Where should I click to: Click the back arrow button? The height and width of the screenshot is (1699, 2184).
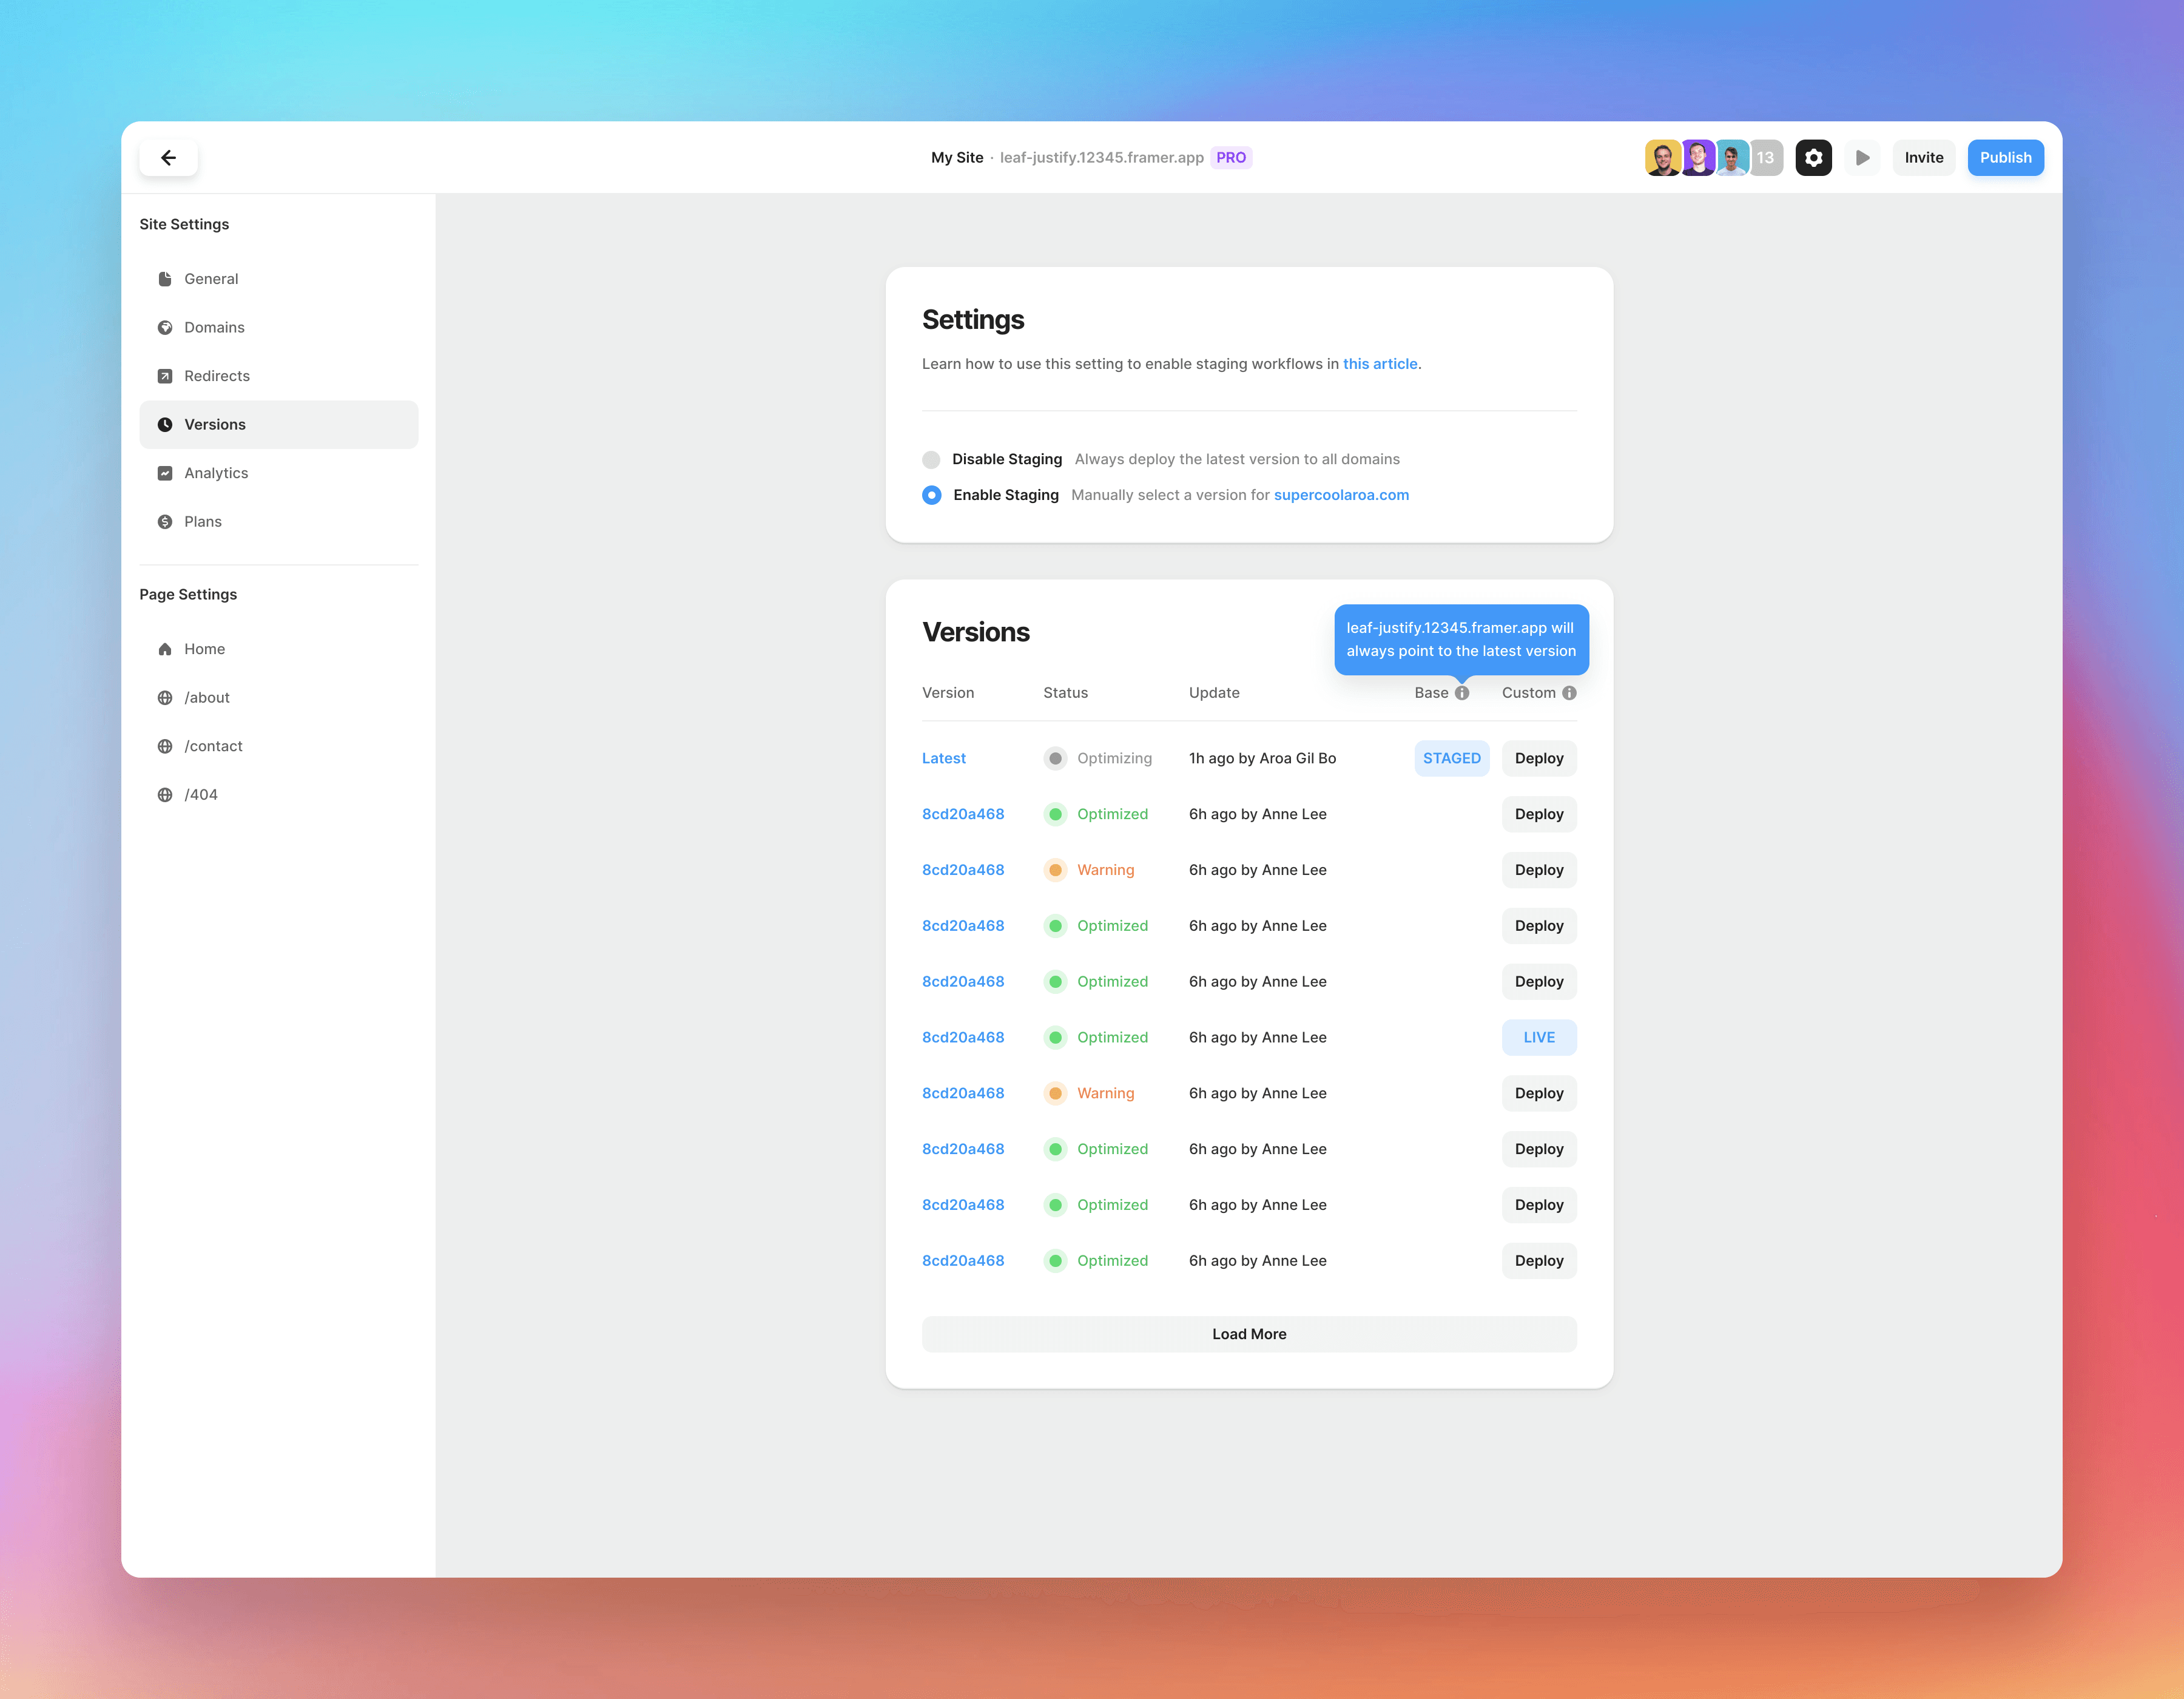(168, 157)
